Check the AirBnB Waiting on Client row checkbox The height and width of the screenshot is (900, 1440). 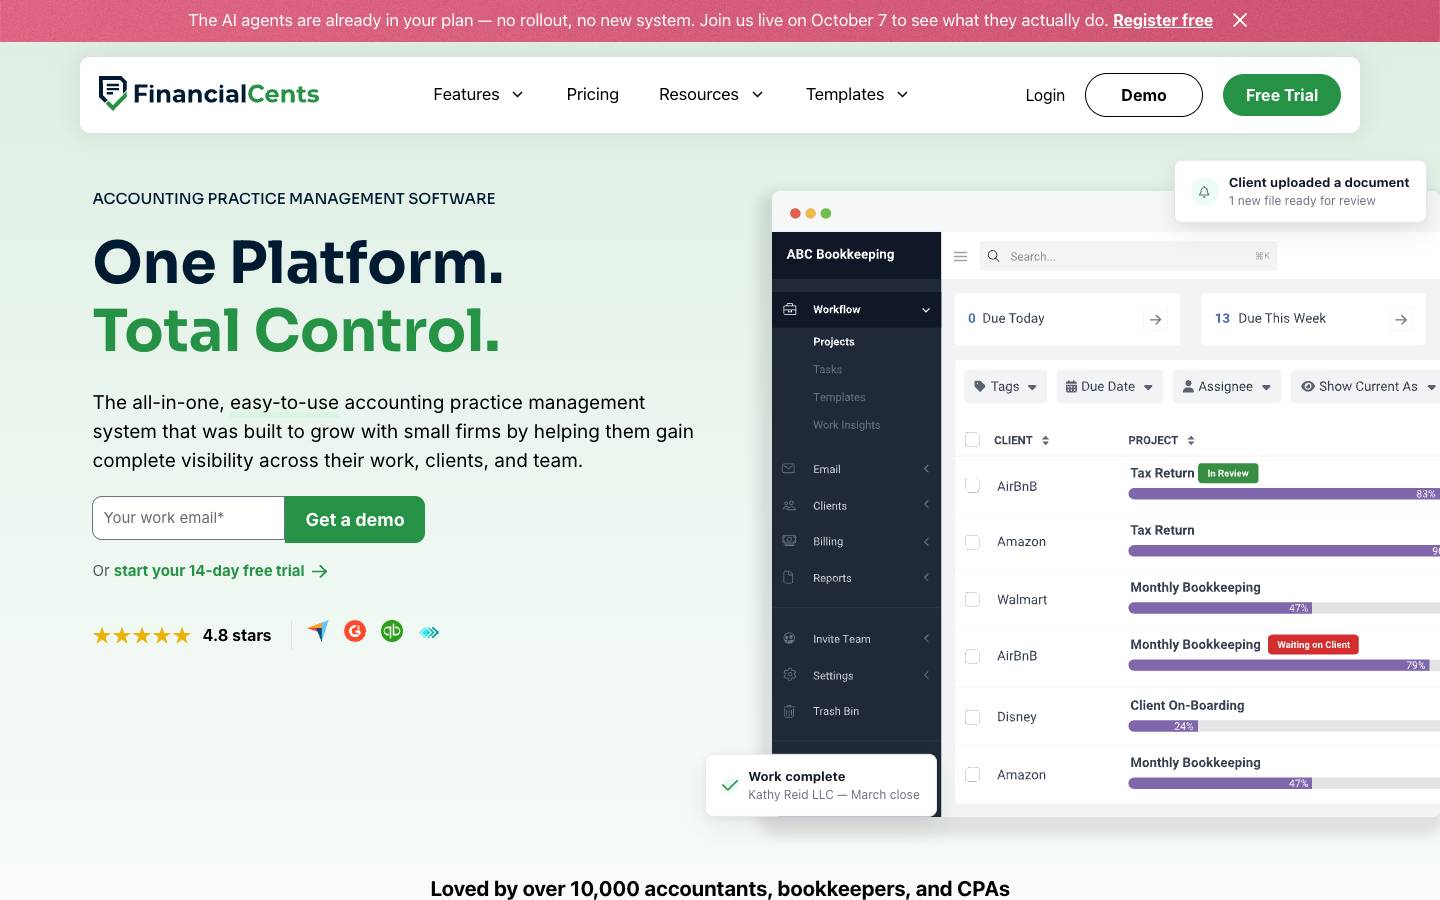click(972, 656)
